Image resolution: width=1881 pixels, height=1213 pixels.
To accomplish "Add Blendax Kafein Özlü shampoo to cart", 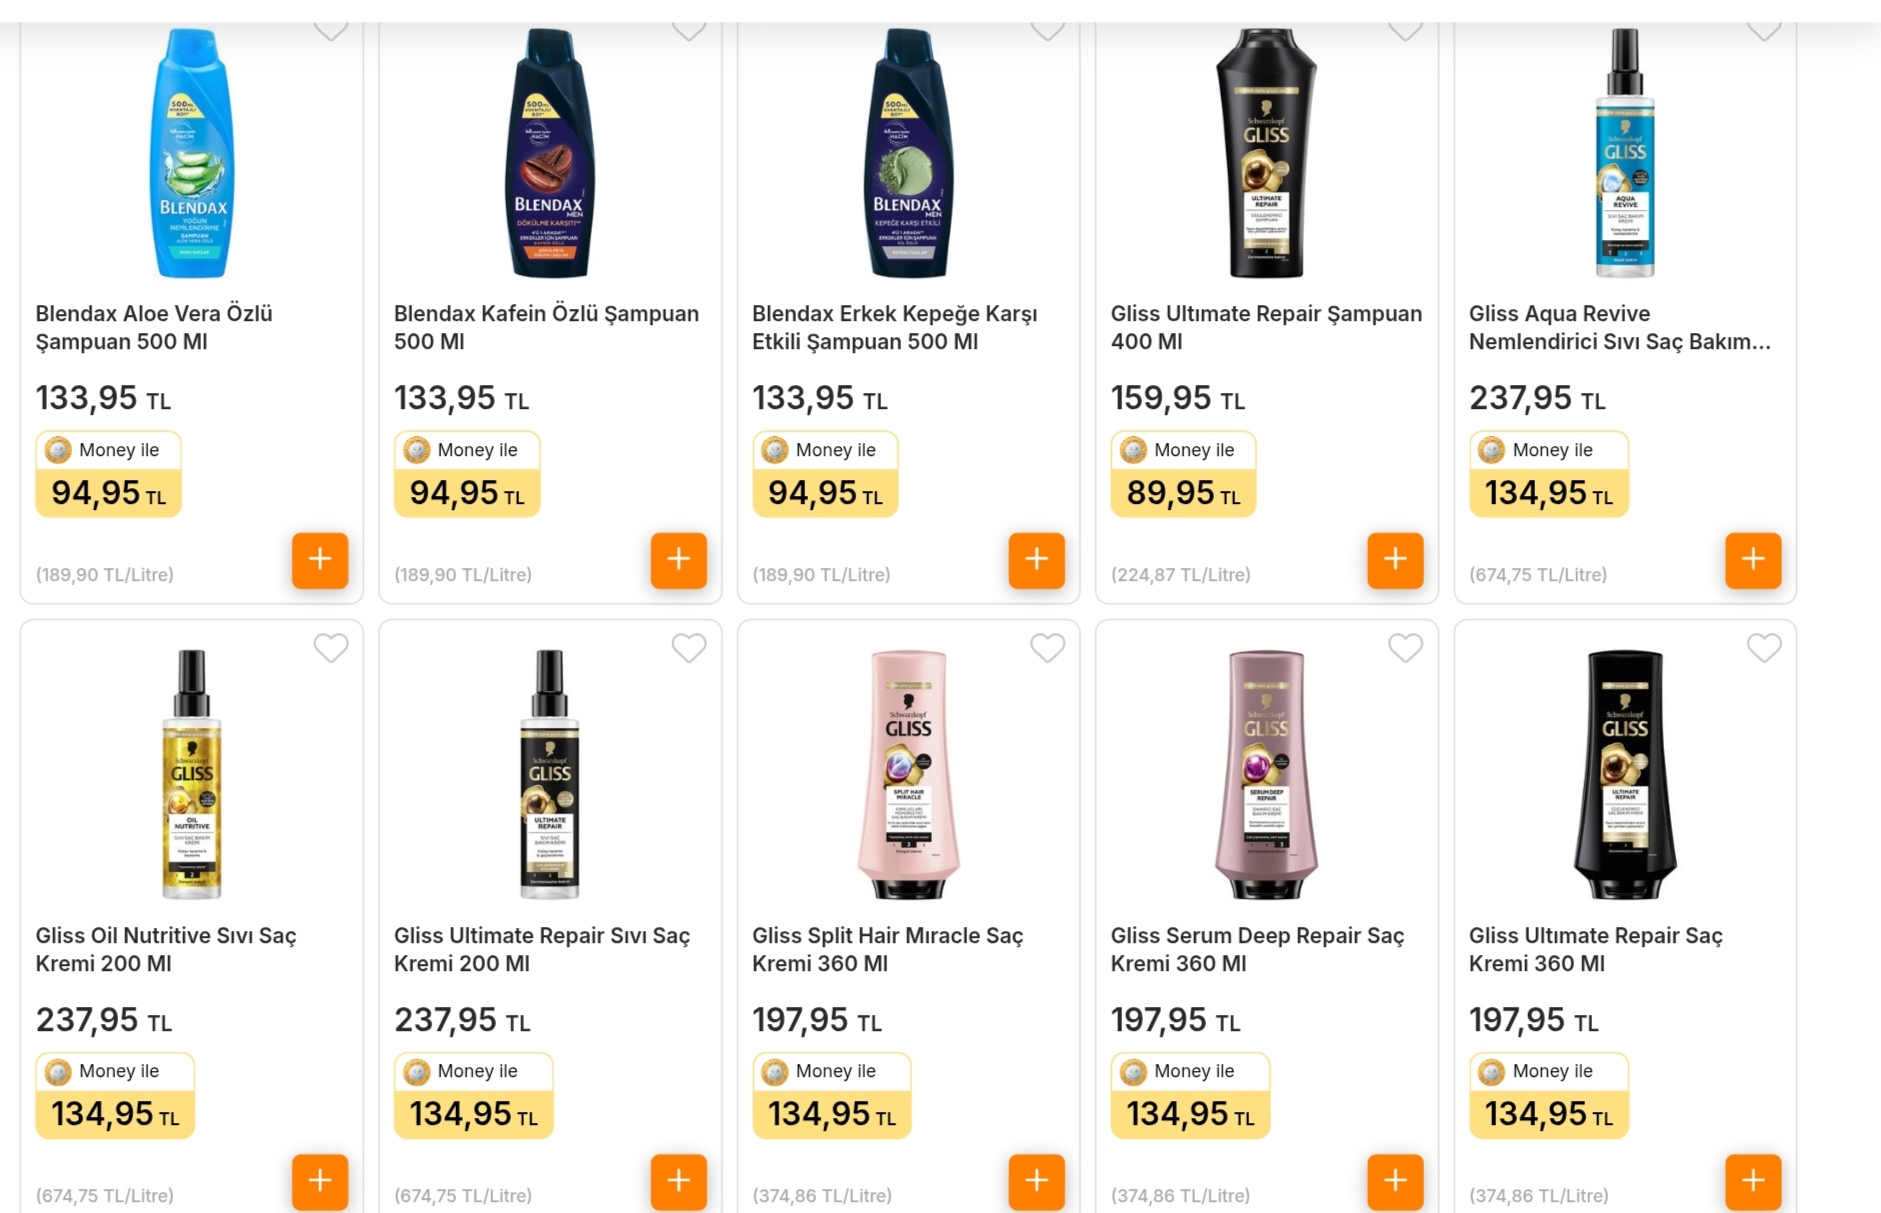I will point(678,560).
